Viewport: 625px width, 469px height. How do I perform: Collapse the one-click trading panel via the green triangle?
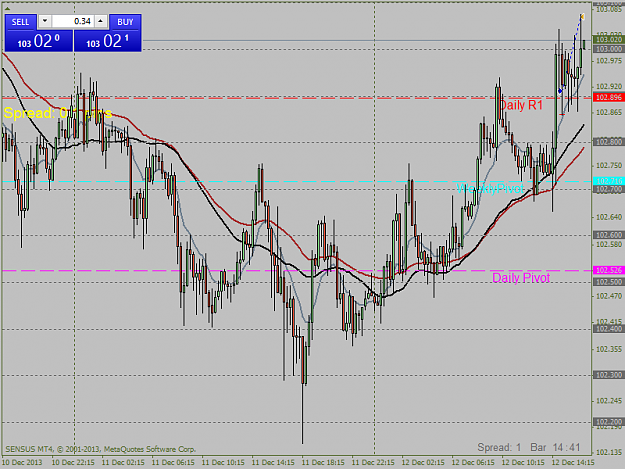pos(7,8)
